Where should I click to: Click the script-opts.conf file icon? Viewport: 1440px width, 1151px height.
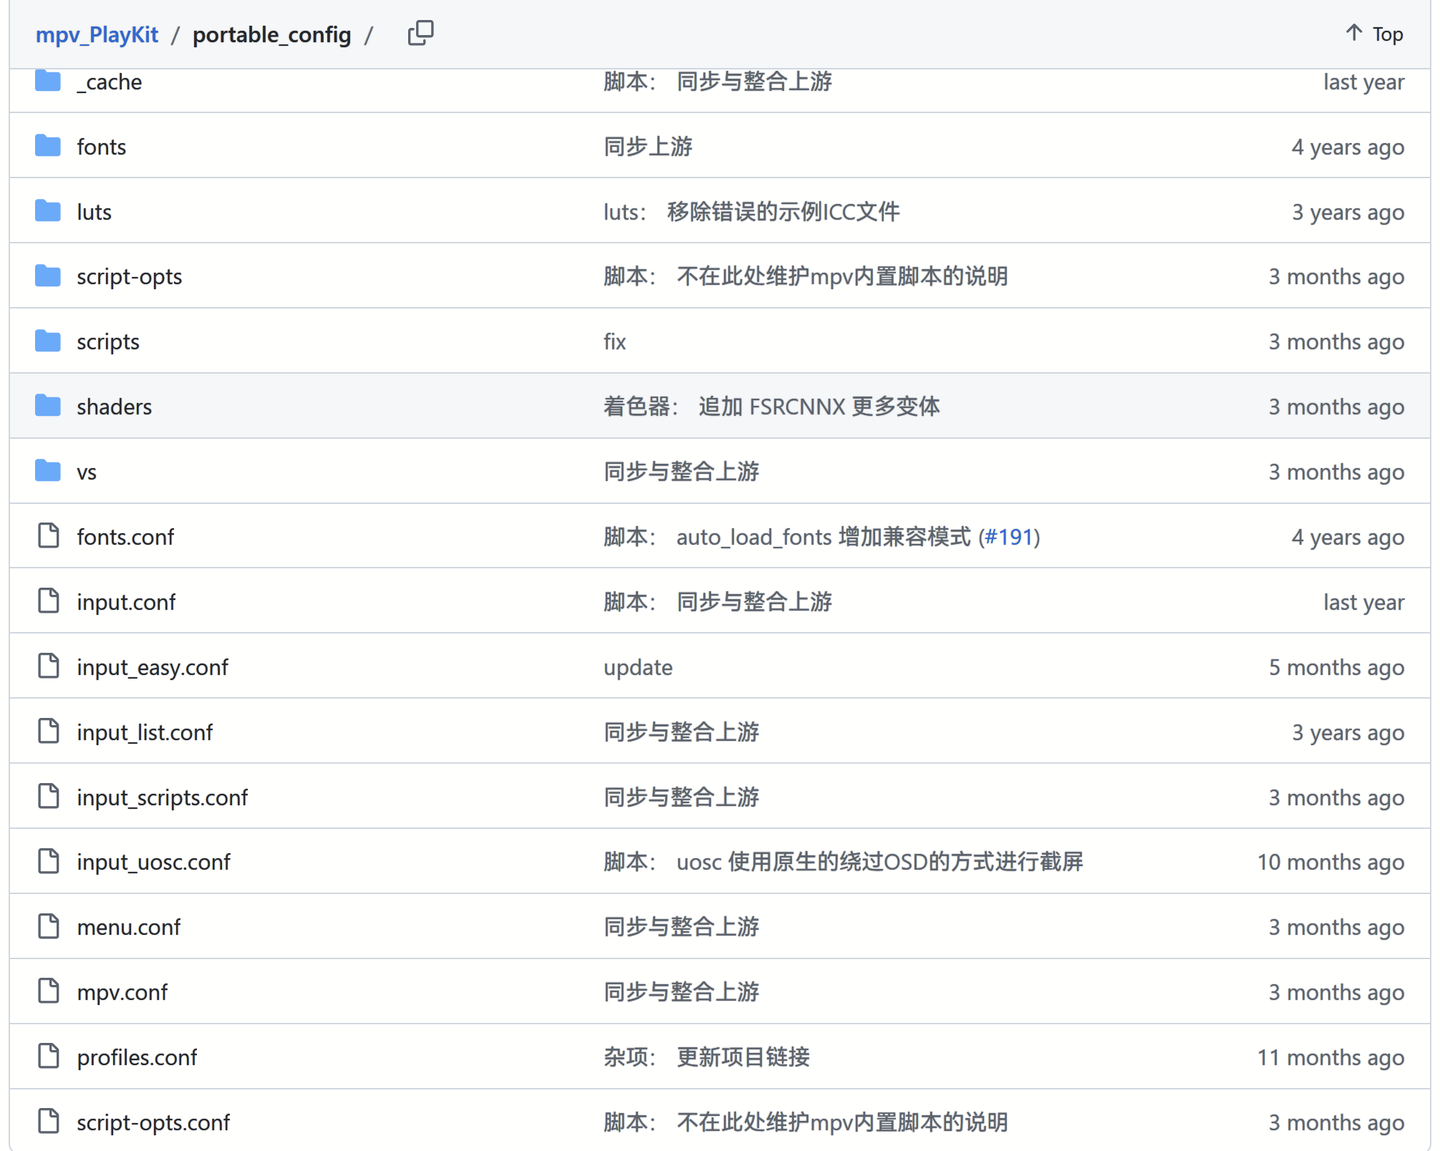point(48,1121)
